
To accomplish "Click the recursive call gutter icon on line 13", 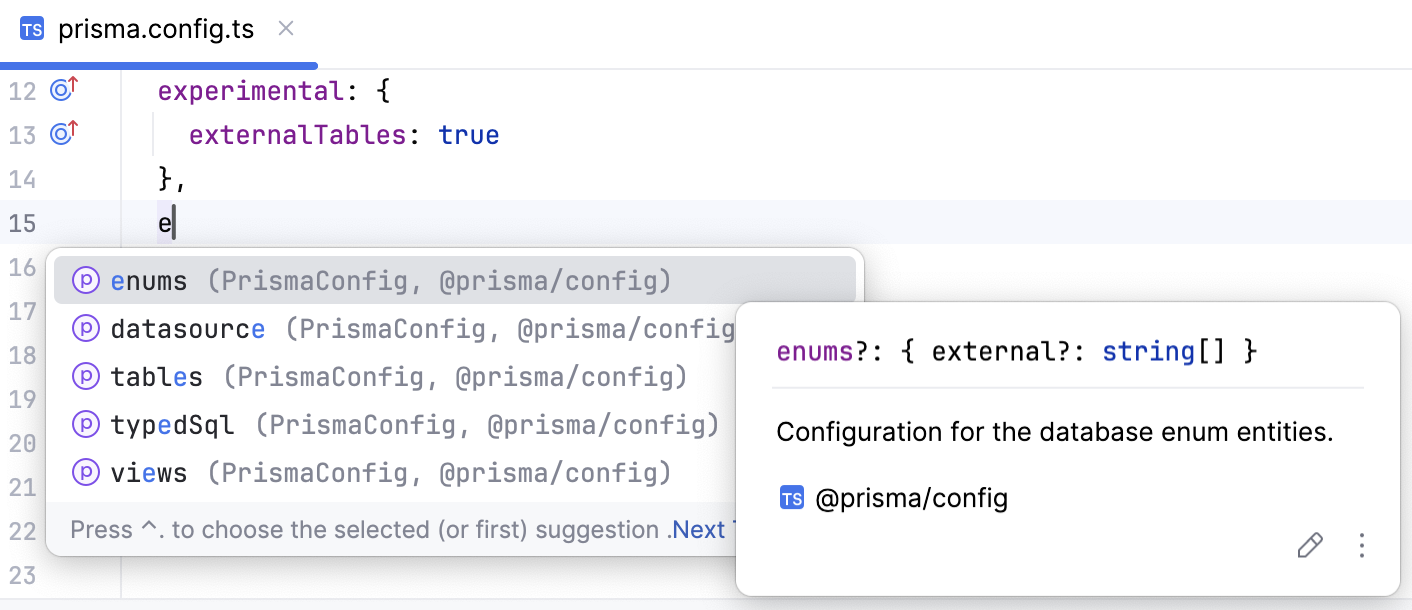I will click(61, 133).
